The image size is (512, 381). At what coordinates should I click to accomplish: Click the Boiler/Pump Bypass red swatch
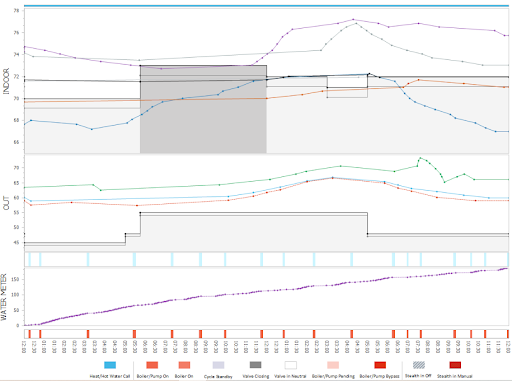(380, 365)
